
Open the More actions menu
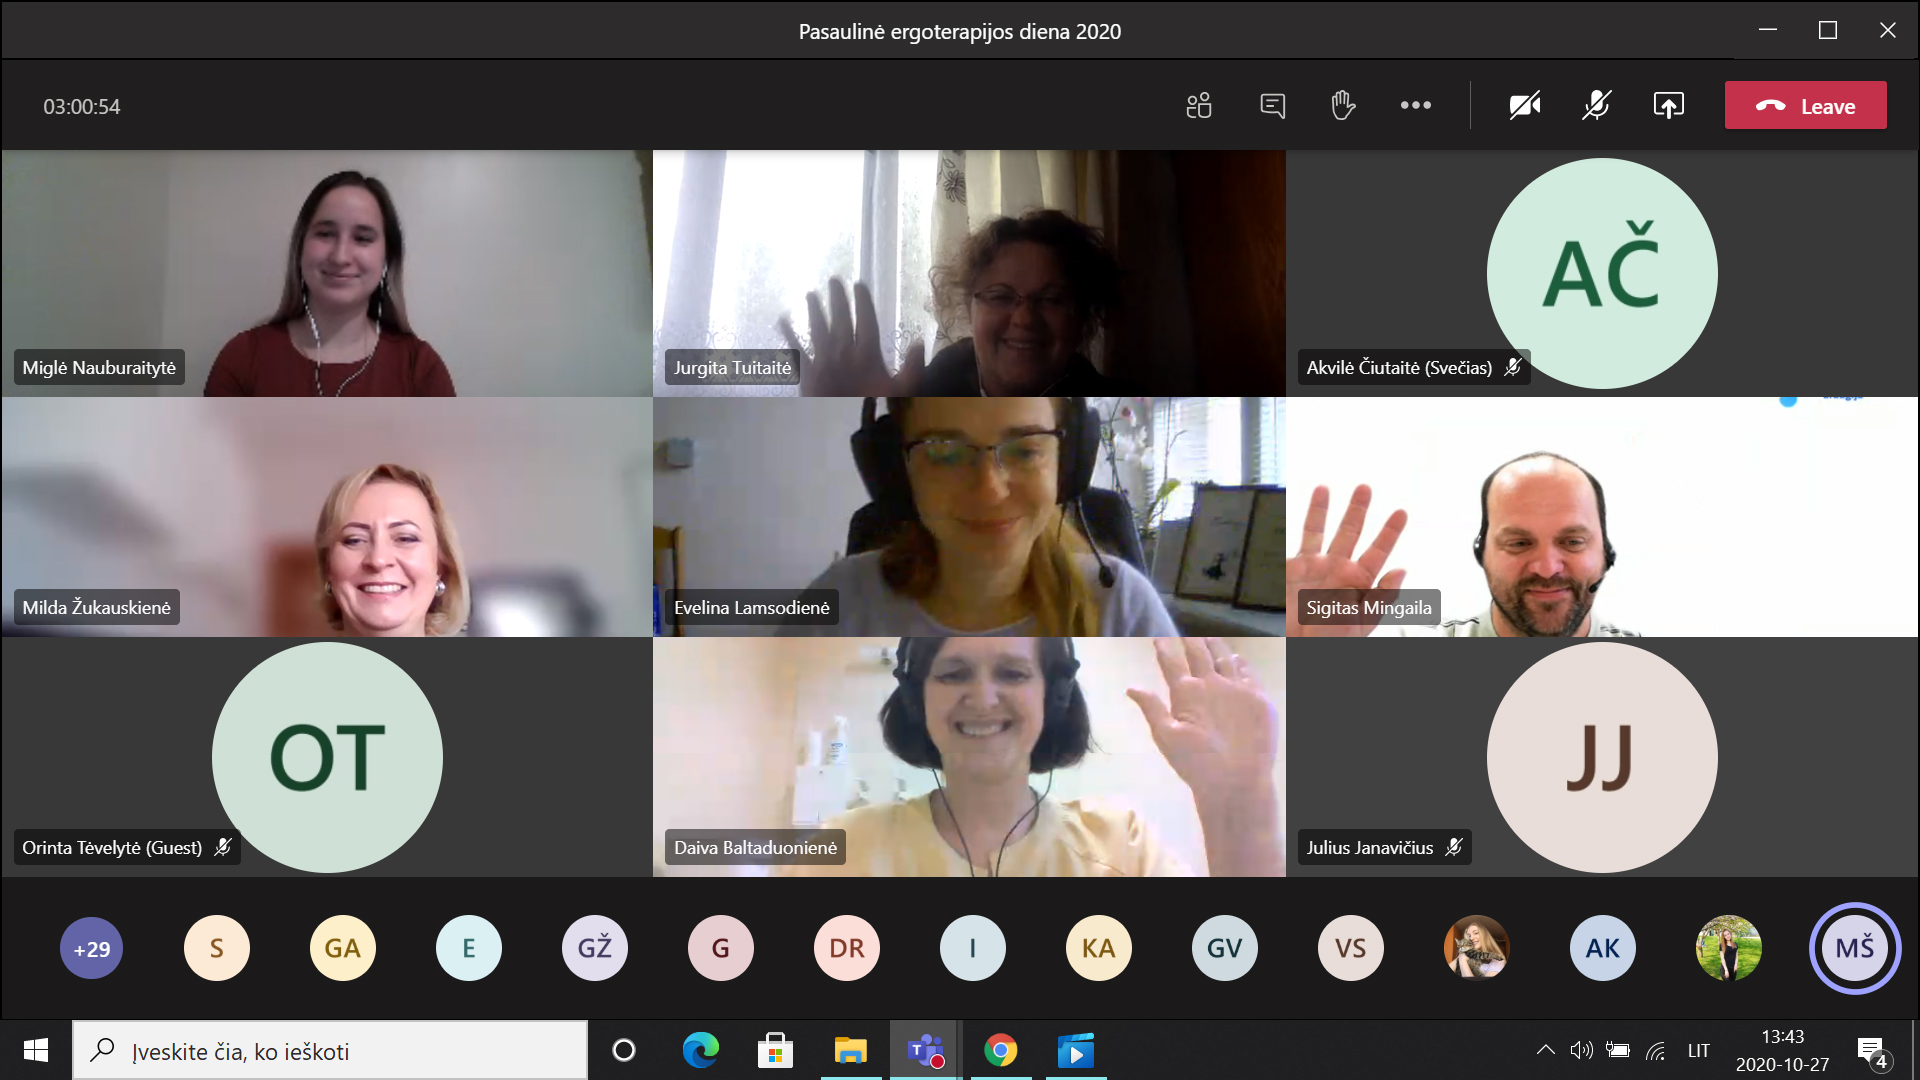tap(1415, 105)
